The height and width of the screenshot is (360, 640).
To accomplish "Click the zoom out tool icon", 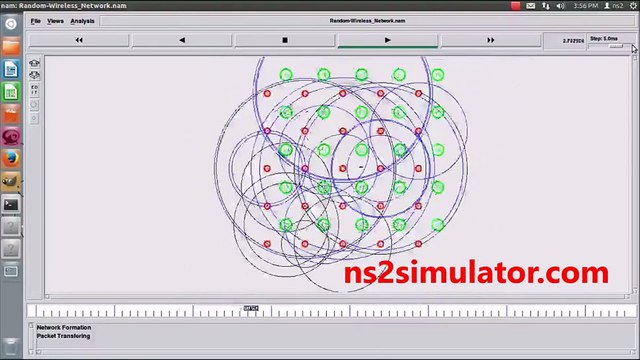I will [34, 75].
